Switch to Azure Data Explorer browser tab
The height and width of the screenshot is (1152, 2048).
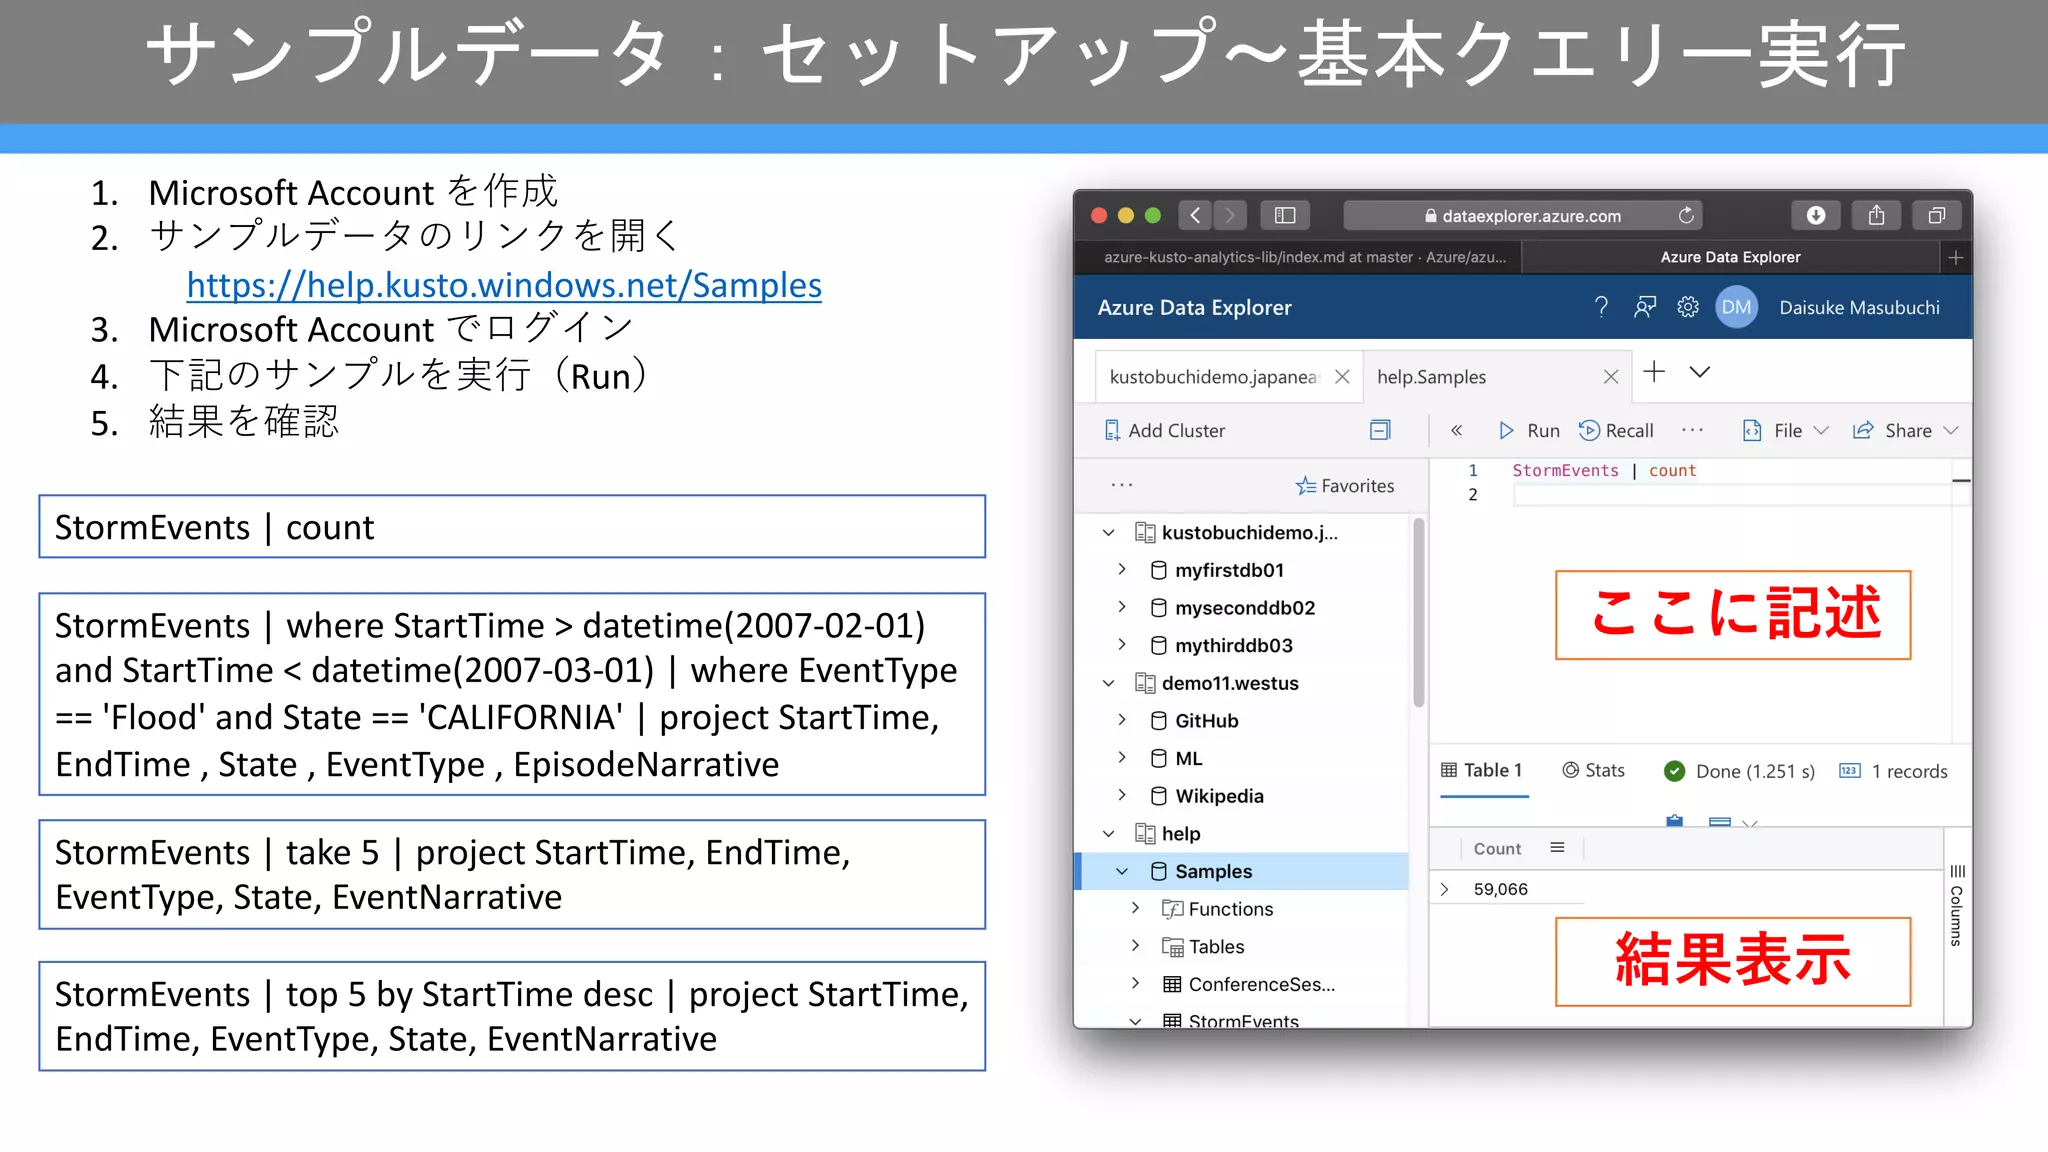pyautogui.click(x=1730, y=257)
